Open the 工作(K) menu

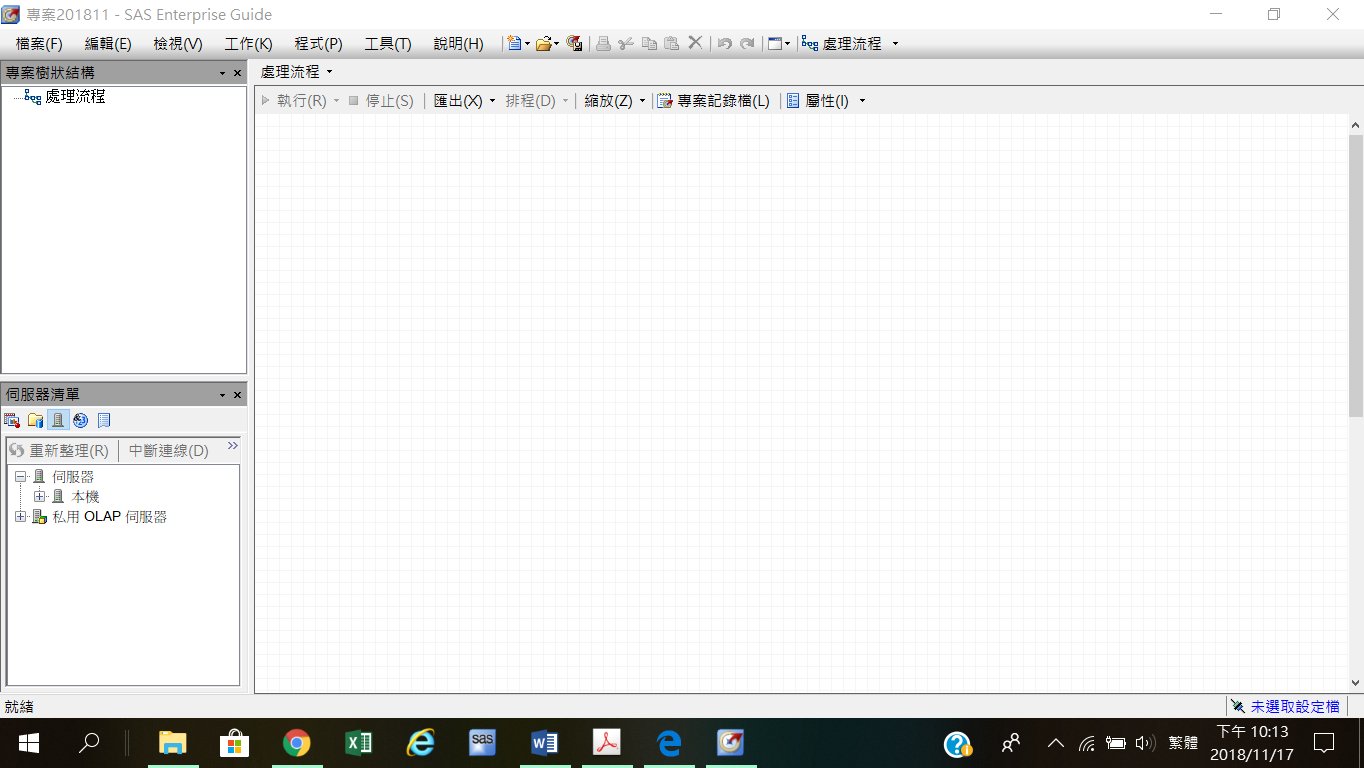248,44
